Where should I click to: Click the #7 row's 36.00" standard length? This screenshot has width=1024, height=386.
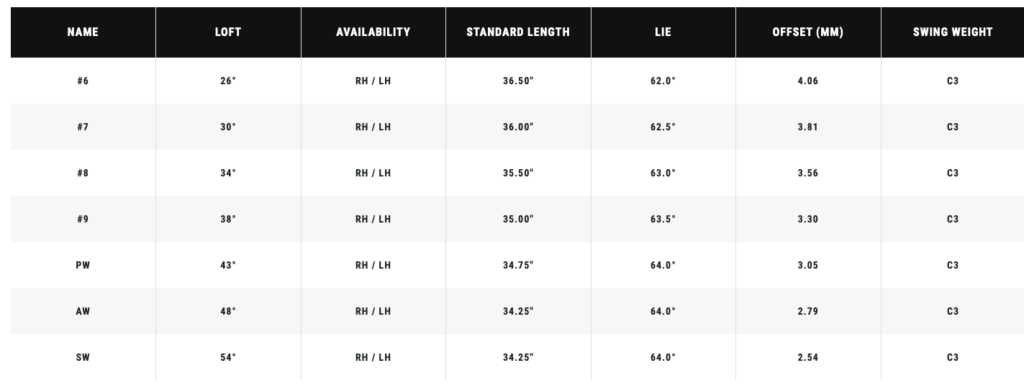pos(518,127)
